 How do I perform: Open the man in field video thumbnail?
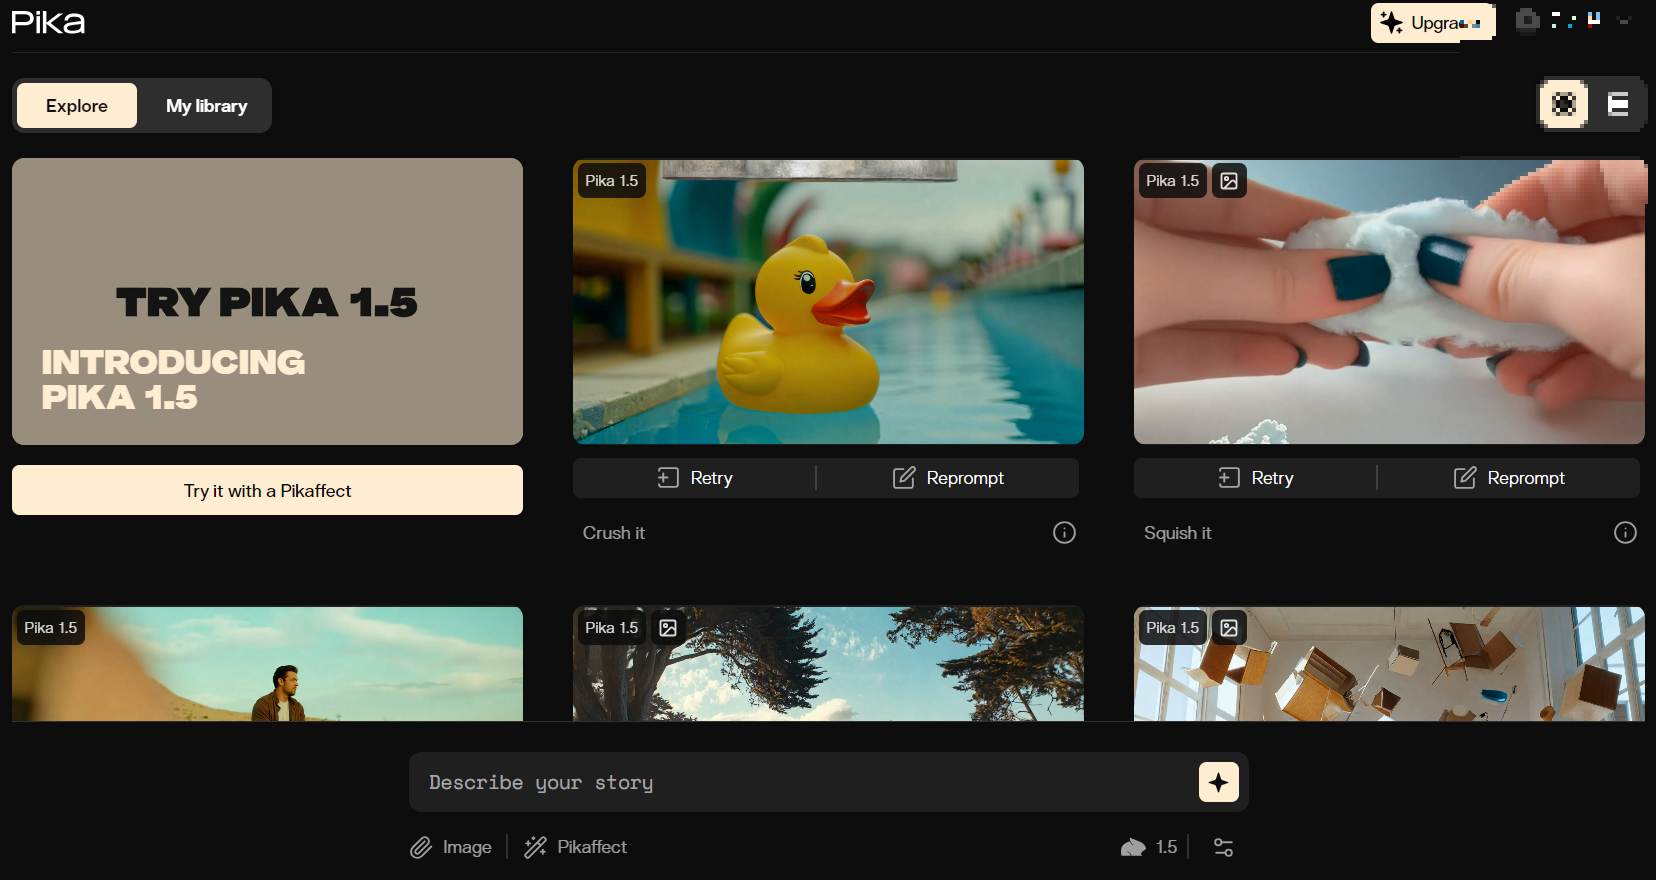pos(267,664)
